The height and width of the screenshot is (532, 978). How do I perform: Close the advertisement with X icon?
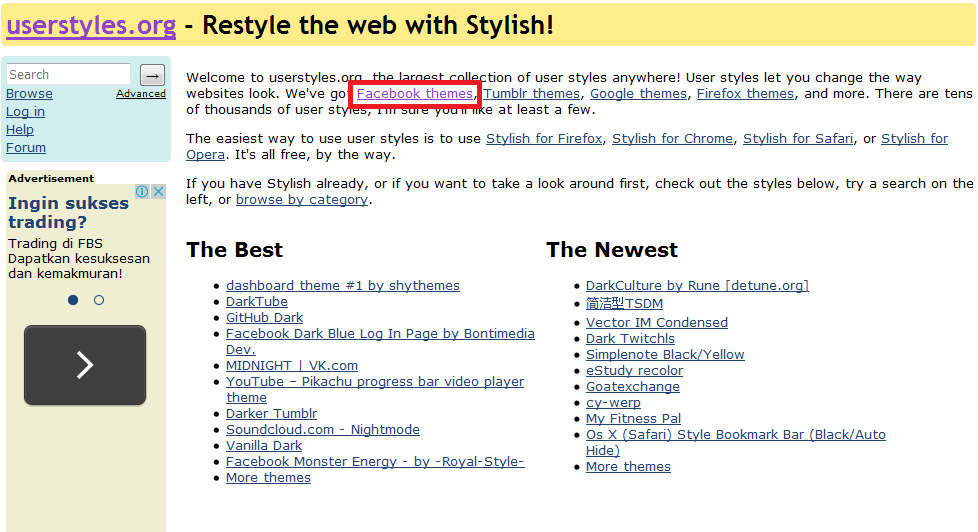pyautogui.click(x=158, y=191)
